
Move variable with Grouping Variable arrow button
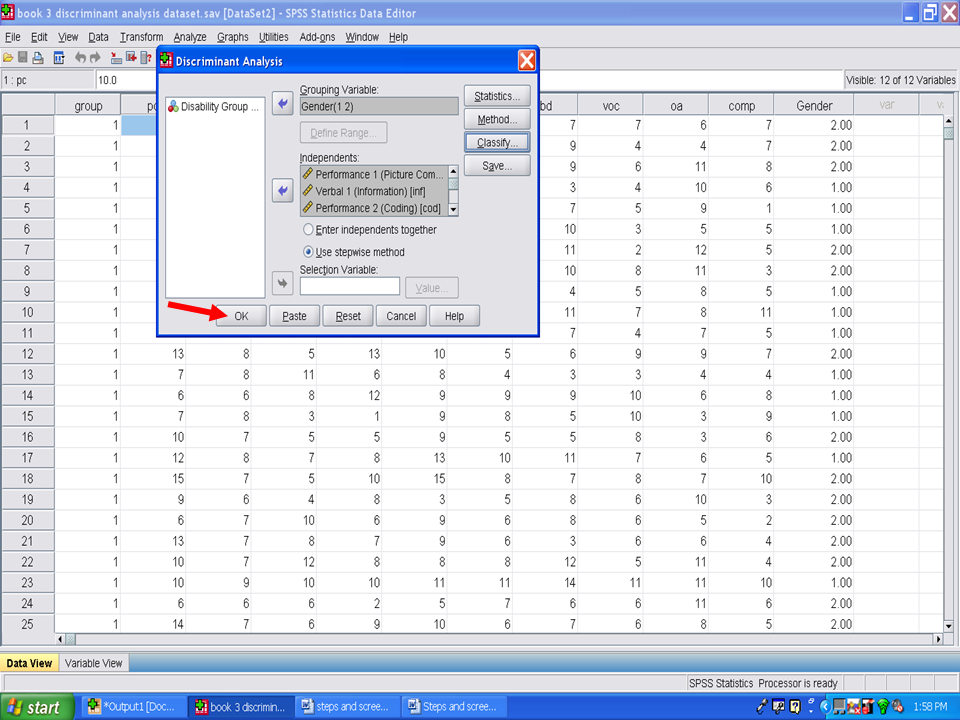[282, 105]
